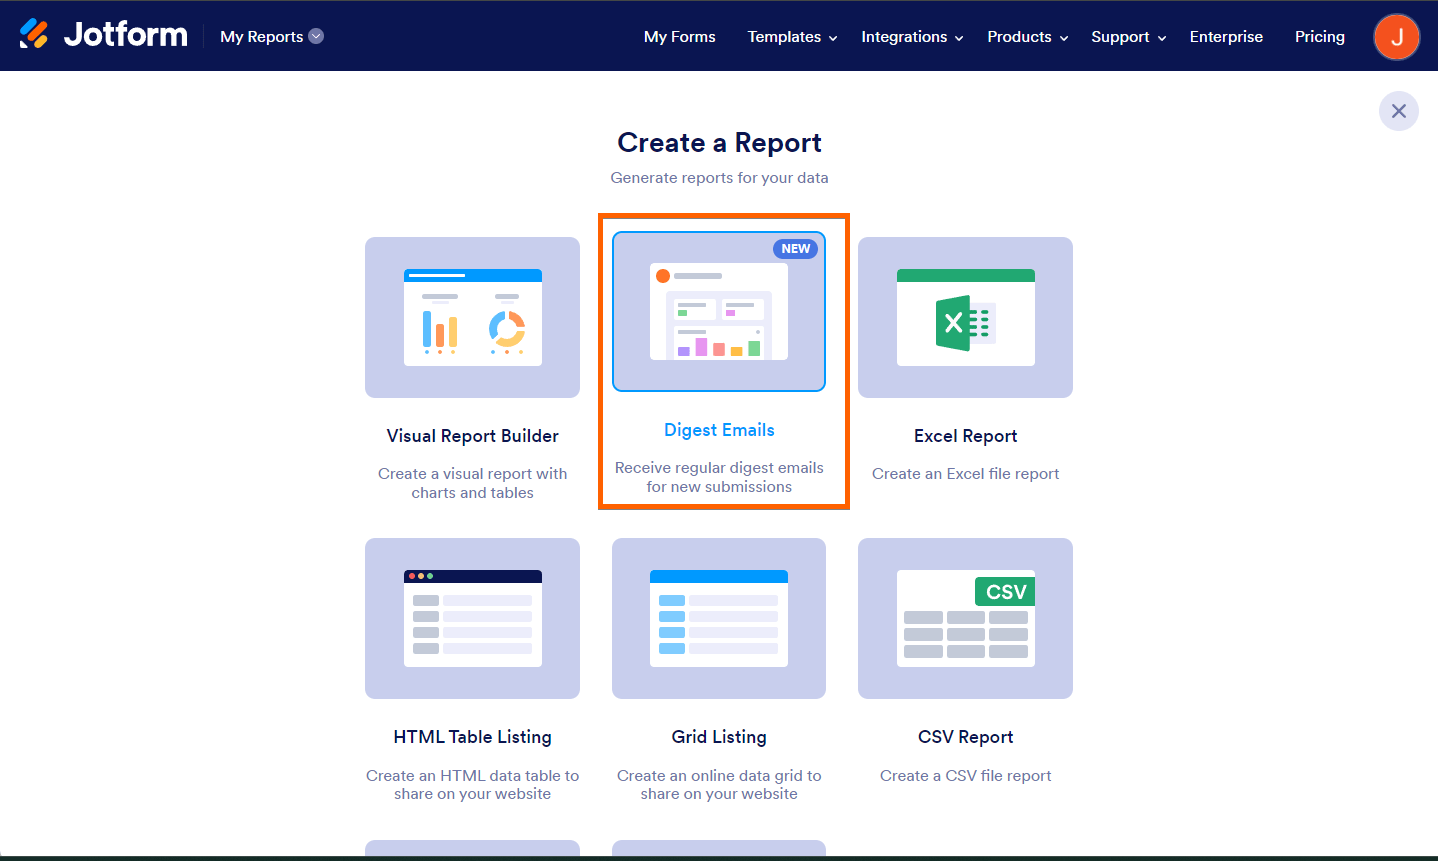Click the Jotform wordmark text
This screenshot has width=1438, height=861.
126,35
